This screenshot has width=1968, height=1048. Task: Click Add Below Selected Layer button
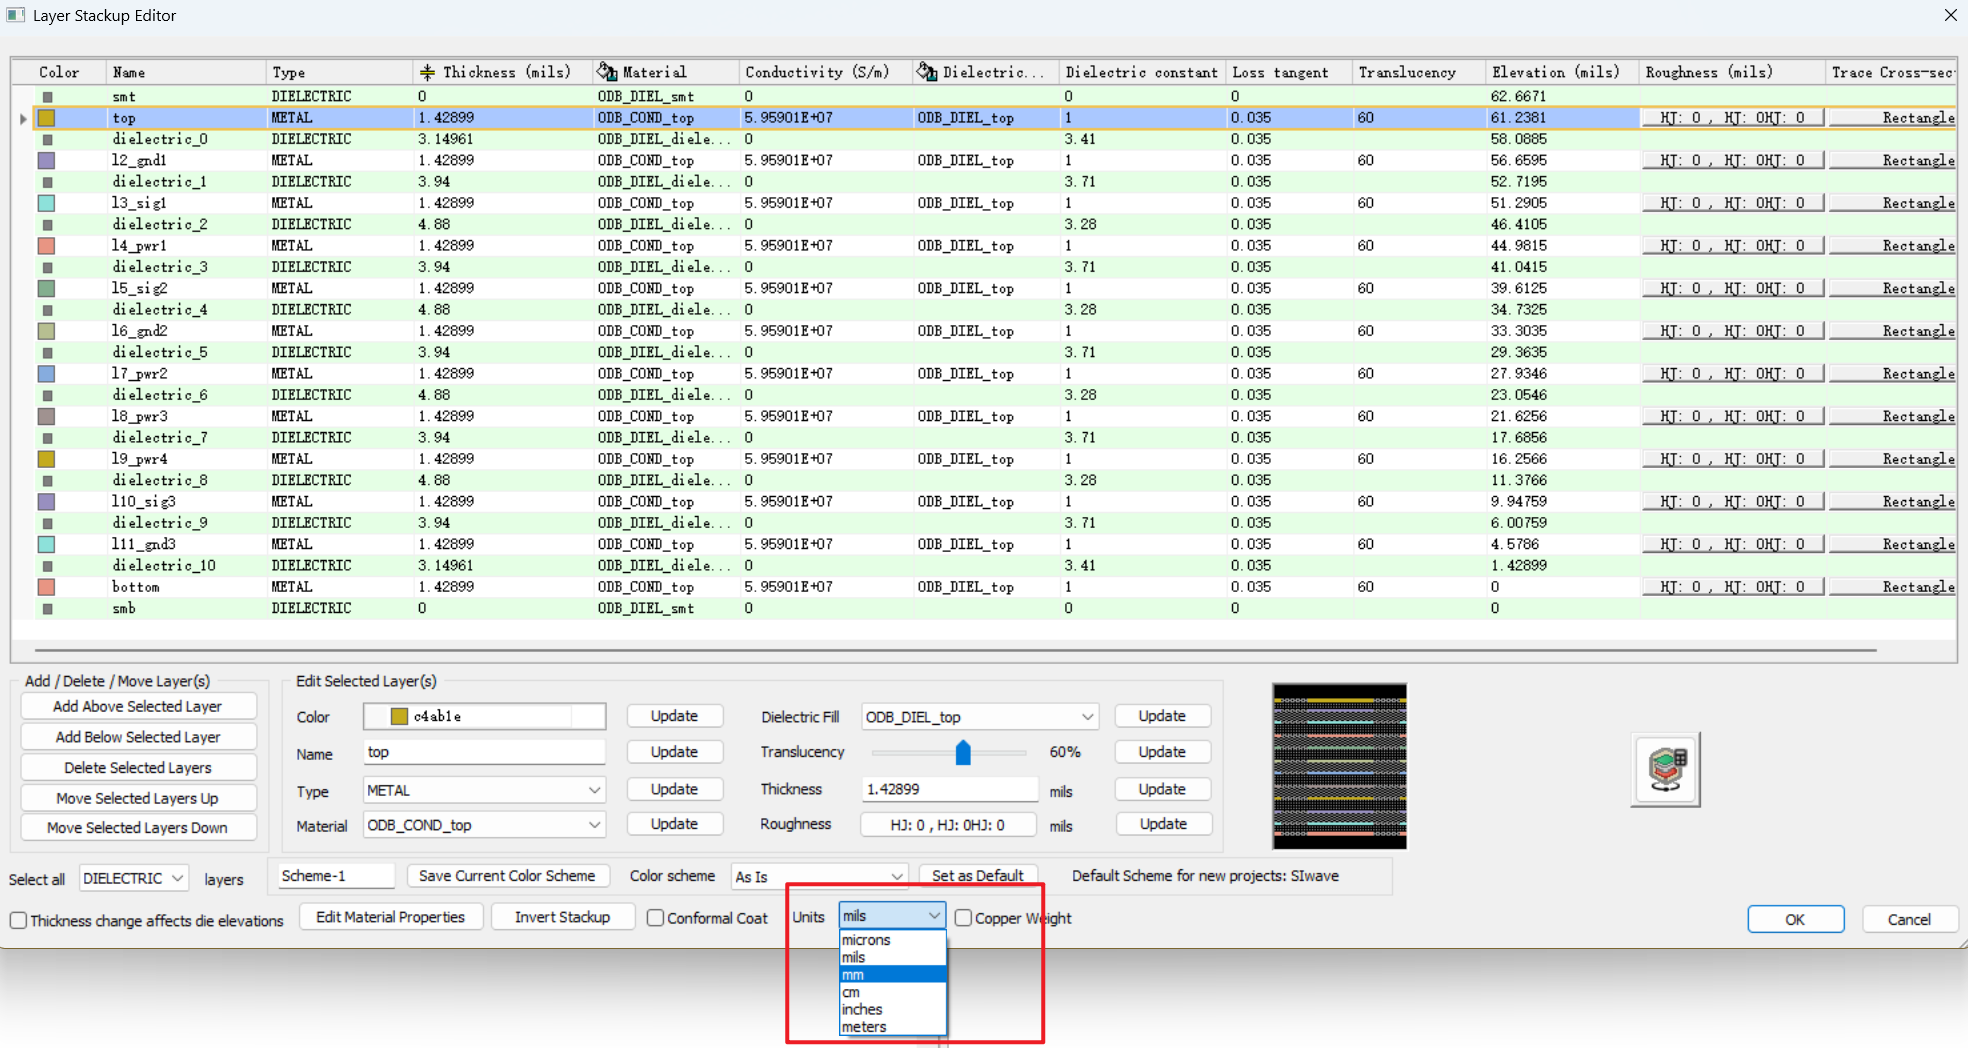pos(138,737)
